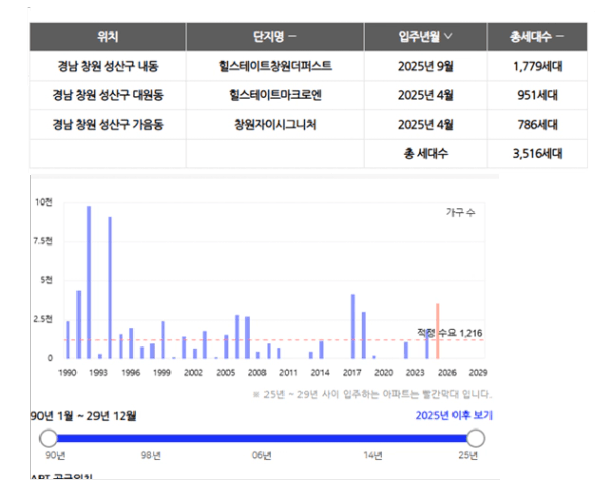The image size is (610, 500).
Task: Click 951세대 household count cell
Action: pos(537,95)
